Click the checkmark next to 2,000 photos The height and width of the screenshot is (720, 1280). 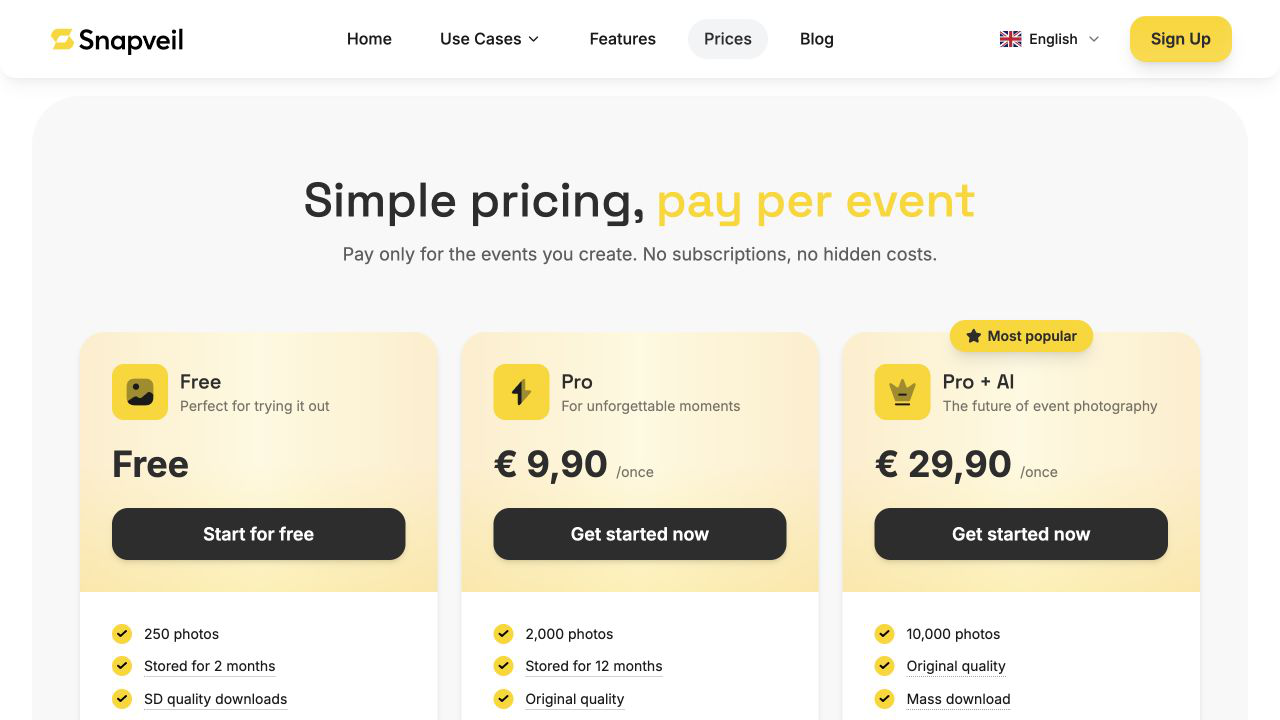(503, 633)
